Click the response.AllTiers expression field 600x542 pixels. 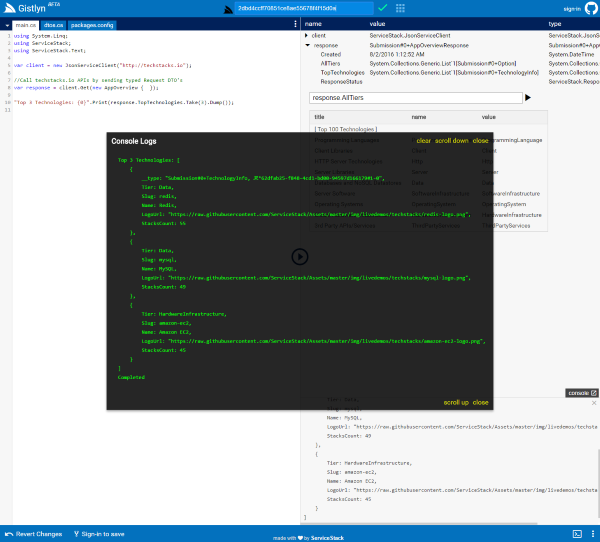[416, 98]
